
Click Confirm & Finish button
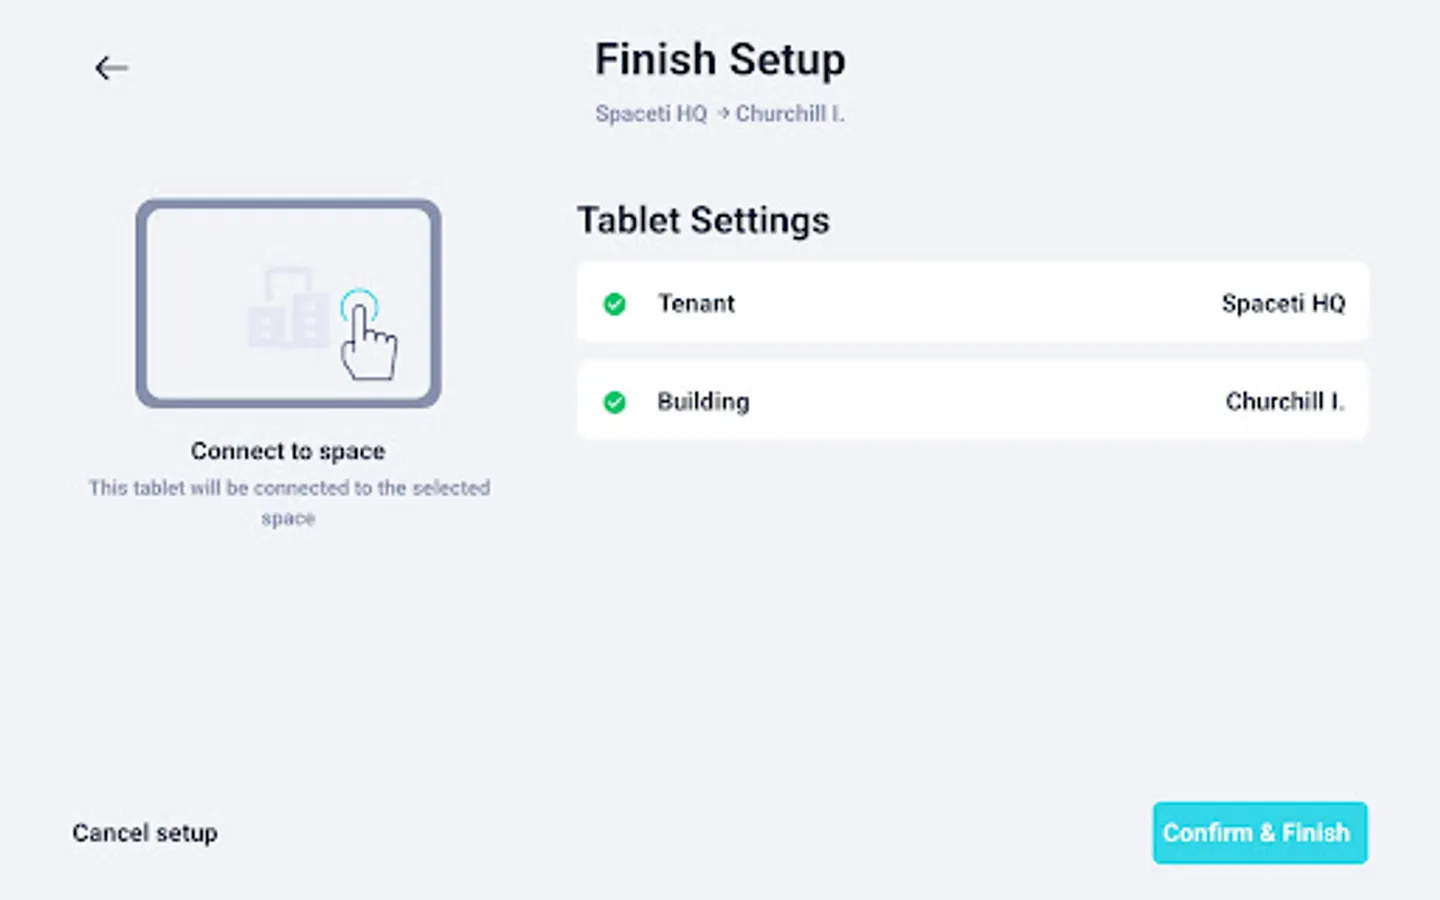point(1260,833)
